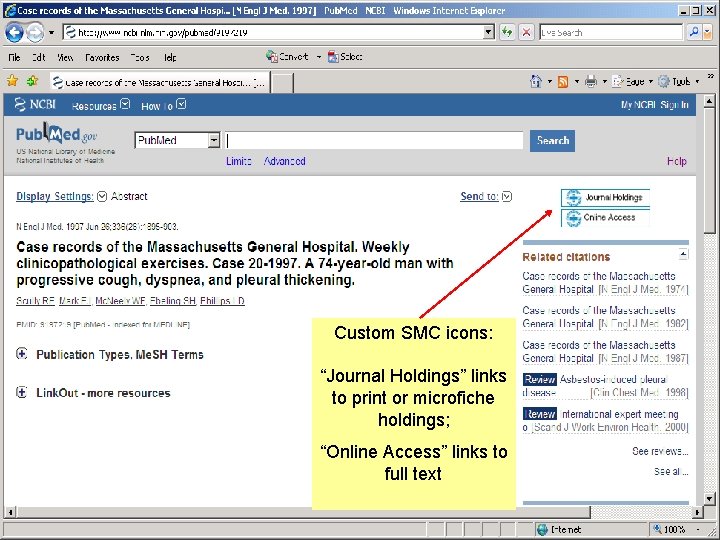This screenshot has width=720, height=540.
Task: Click the Refresh page icon
Action: coord(507,32)
